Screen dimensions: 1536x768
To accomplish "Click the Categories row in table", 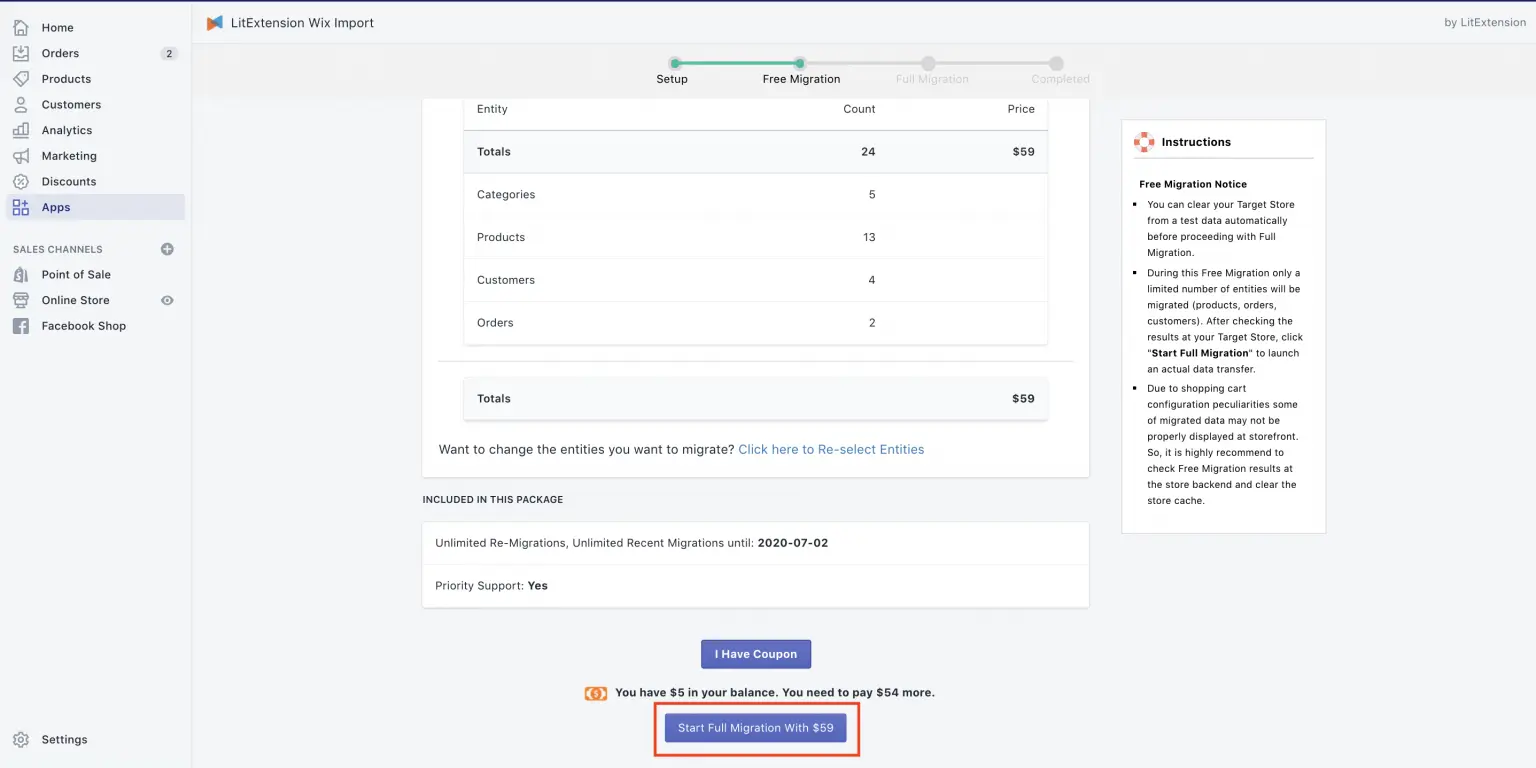I will [755, 195].
